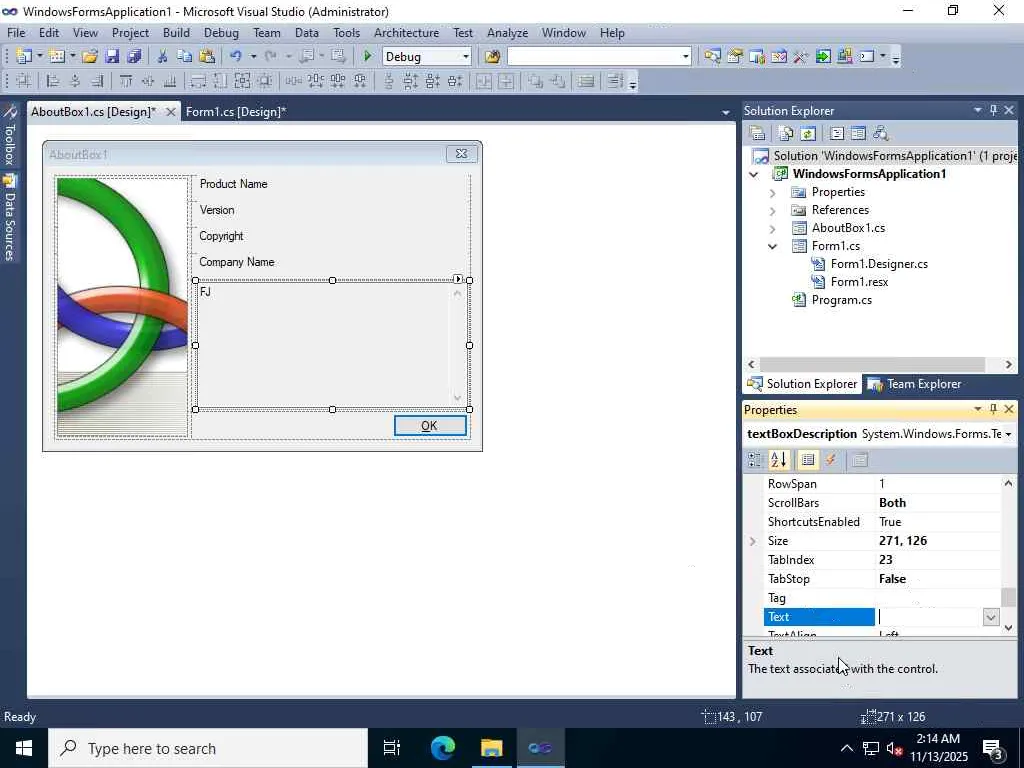Open the textbox smart tag arrow glyph

click(458, 279)
